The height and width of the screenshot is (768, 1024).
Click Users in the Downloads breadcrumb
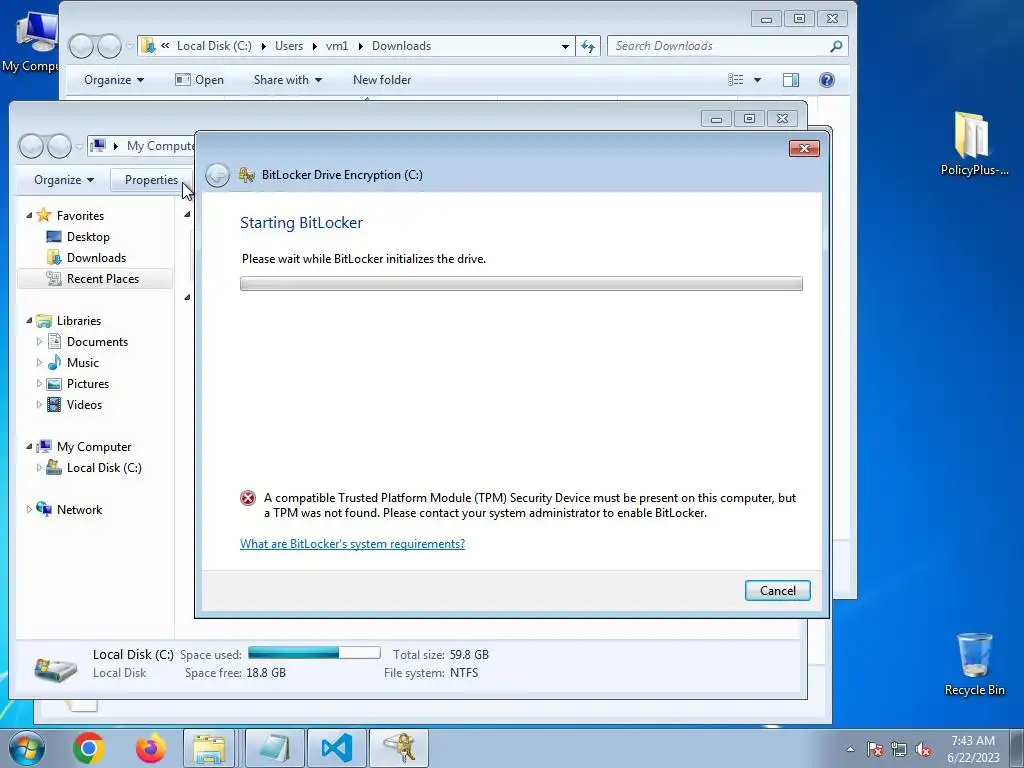pos(289,46)
